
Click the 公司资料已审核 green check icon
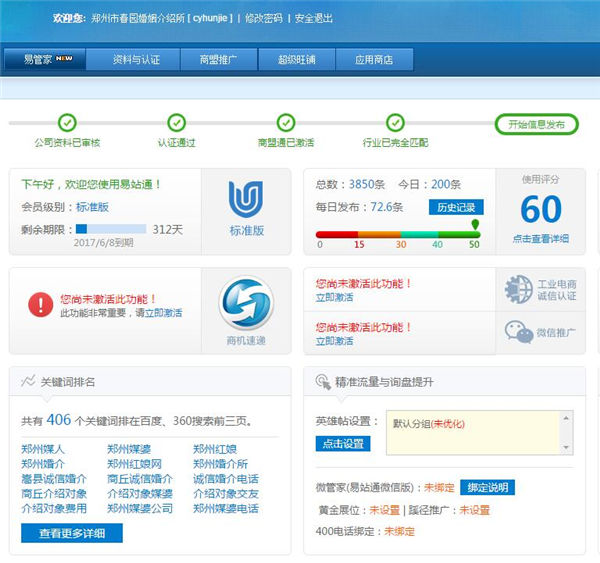pos(67,123)
